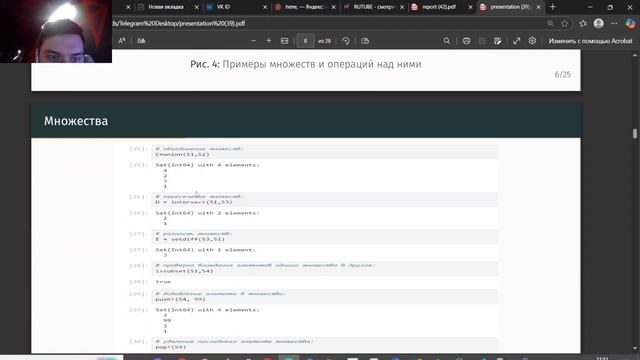This screenshot has width=640, height=360.
Task: Click the vertical scrollbar thumb
Action: coord(635,134)
